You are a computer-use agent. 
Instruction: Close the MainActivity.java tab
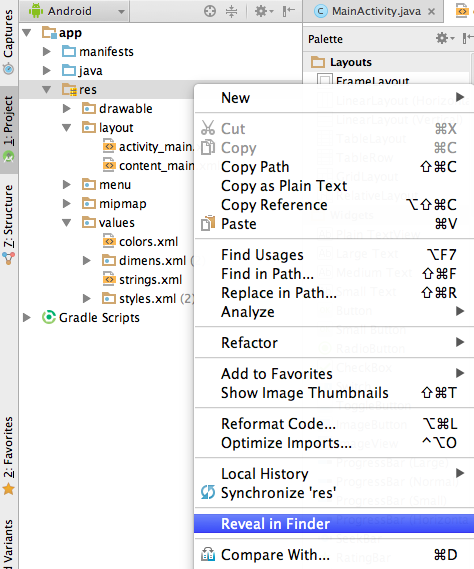[x=431, y=12]
